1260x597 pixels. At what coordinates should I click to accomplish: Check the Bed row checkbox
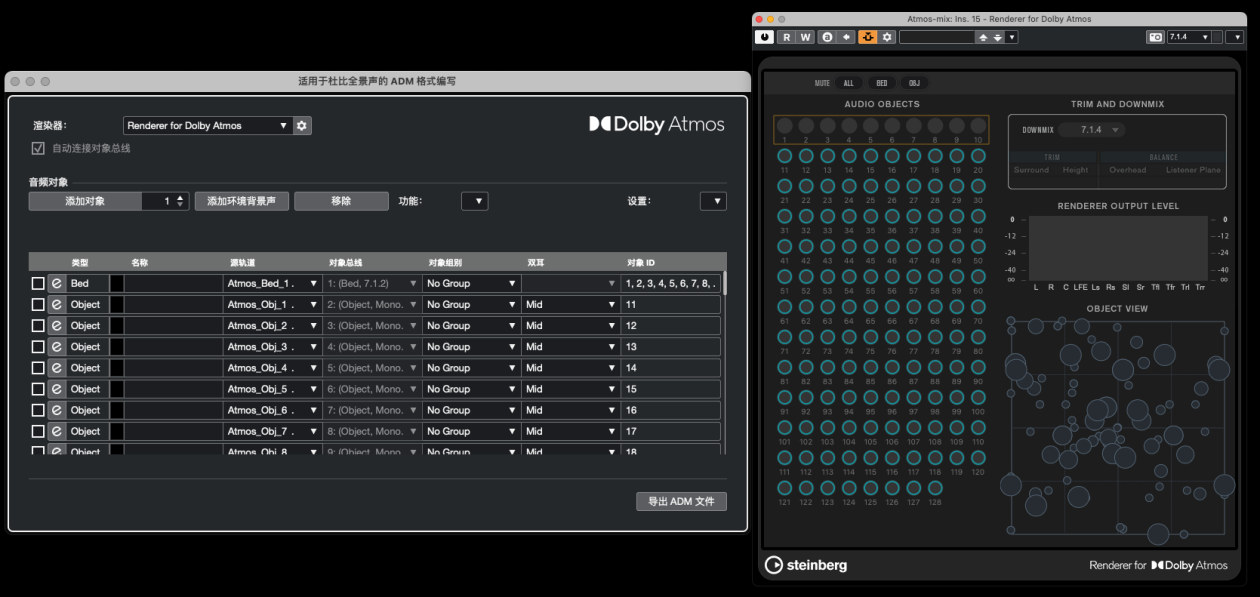point(38,284)
